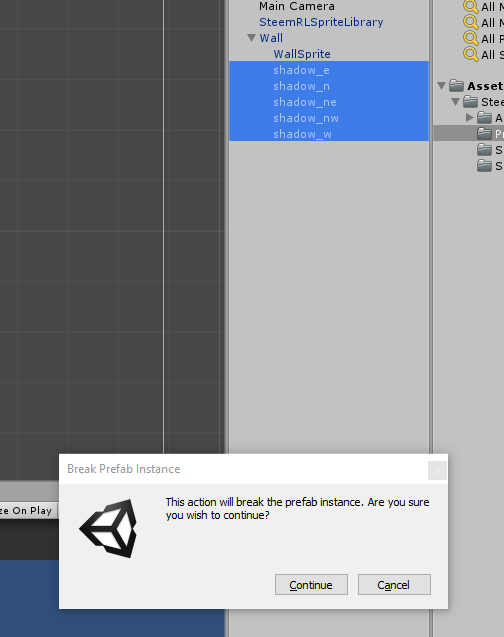Viewport: 504px width, 637px height.
Task: Select shadow_ne in the hierarchy
Action: tap(329, 102)
